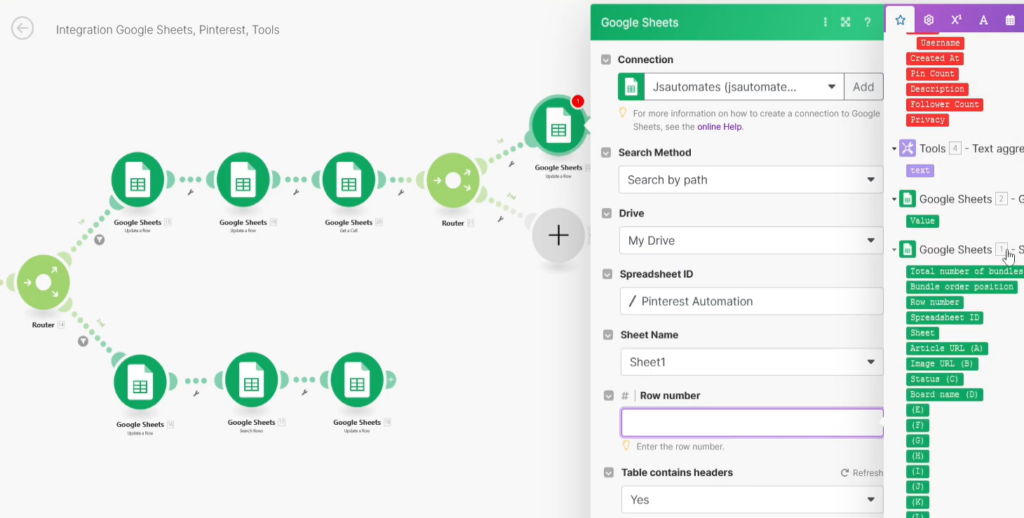This screenshot has width=1024, height=518.
Task: Toggle the Table contains headers checkbox
Action: click(x=609, y=472)
